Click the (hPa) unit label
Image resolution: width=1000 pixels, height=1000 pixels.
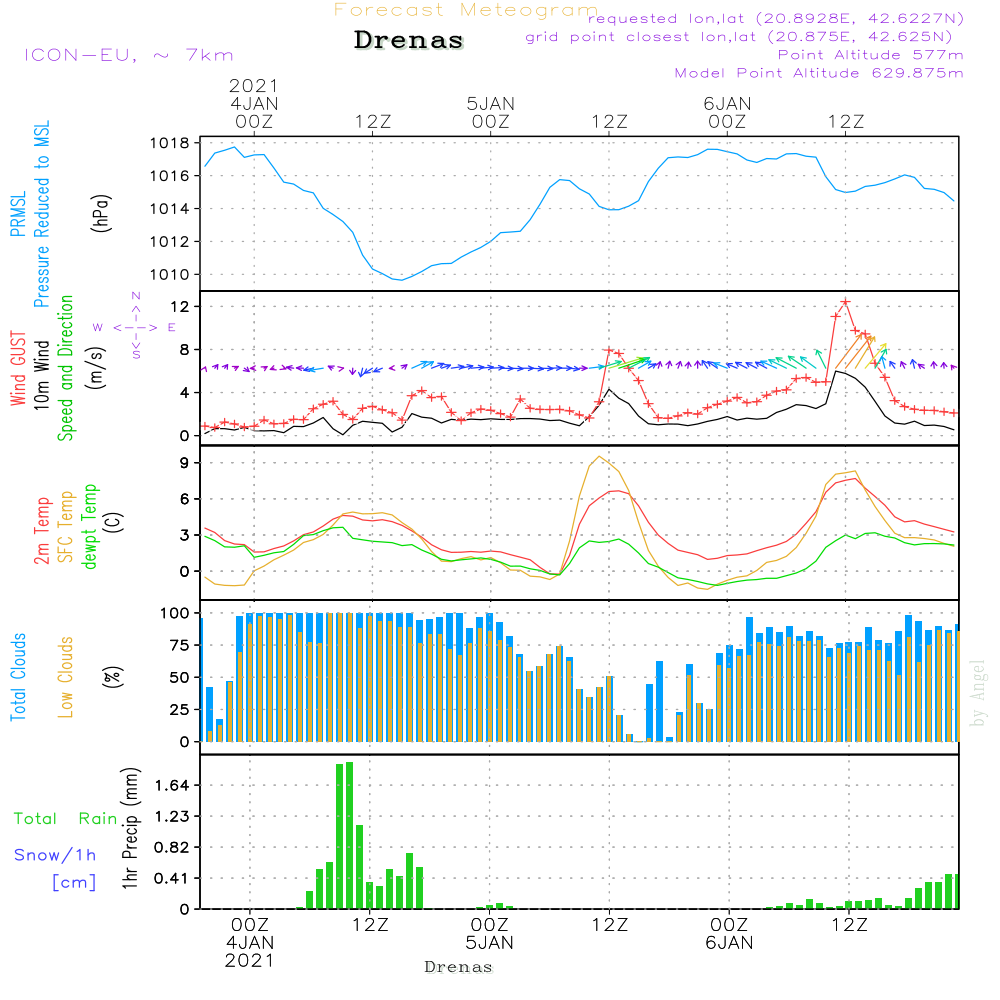(101, 213)
